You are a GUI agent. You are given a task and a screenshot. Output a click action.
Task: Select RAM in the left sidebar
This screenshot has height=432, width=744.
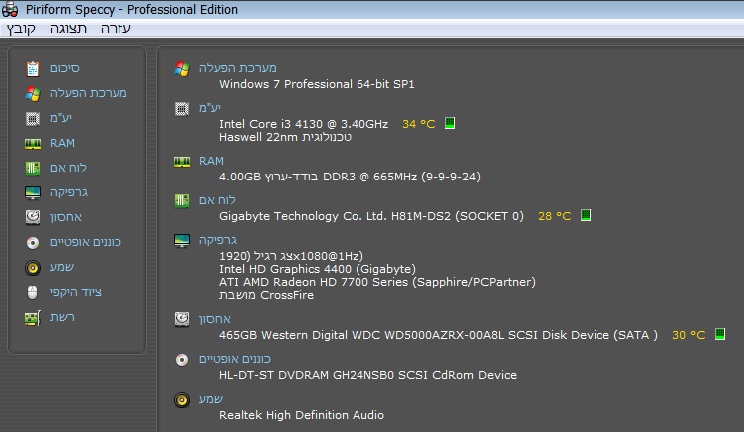[x=62, y=143]
